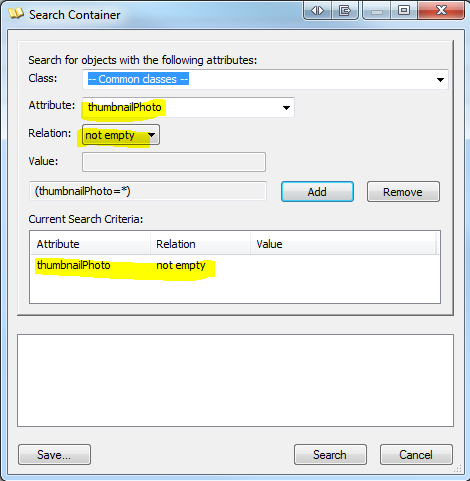The height and width of the screenshot is (481, 470).
Task: Click the empty results list pane
Action: point(235,380)
